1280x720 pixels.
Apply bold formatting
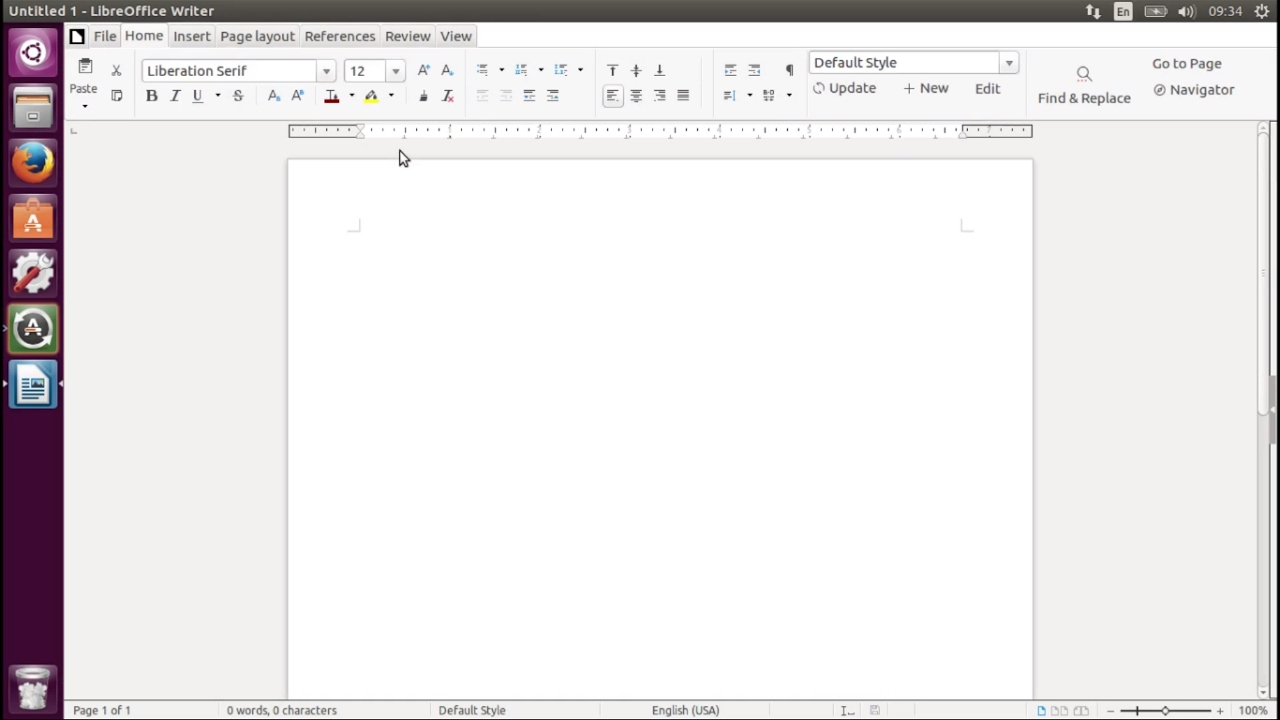point(152,96)
